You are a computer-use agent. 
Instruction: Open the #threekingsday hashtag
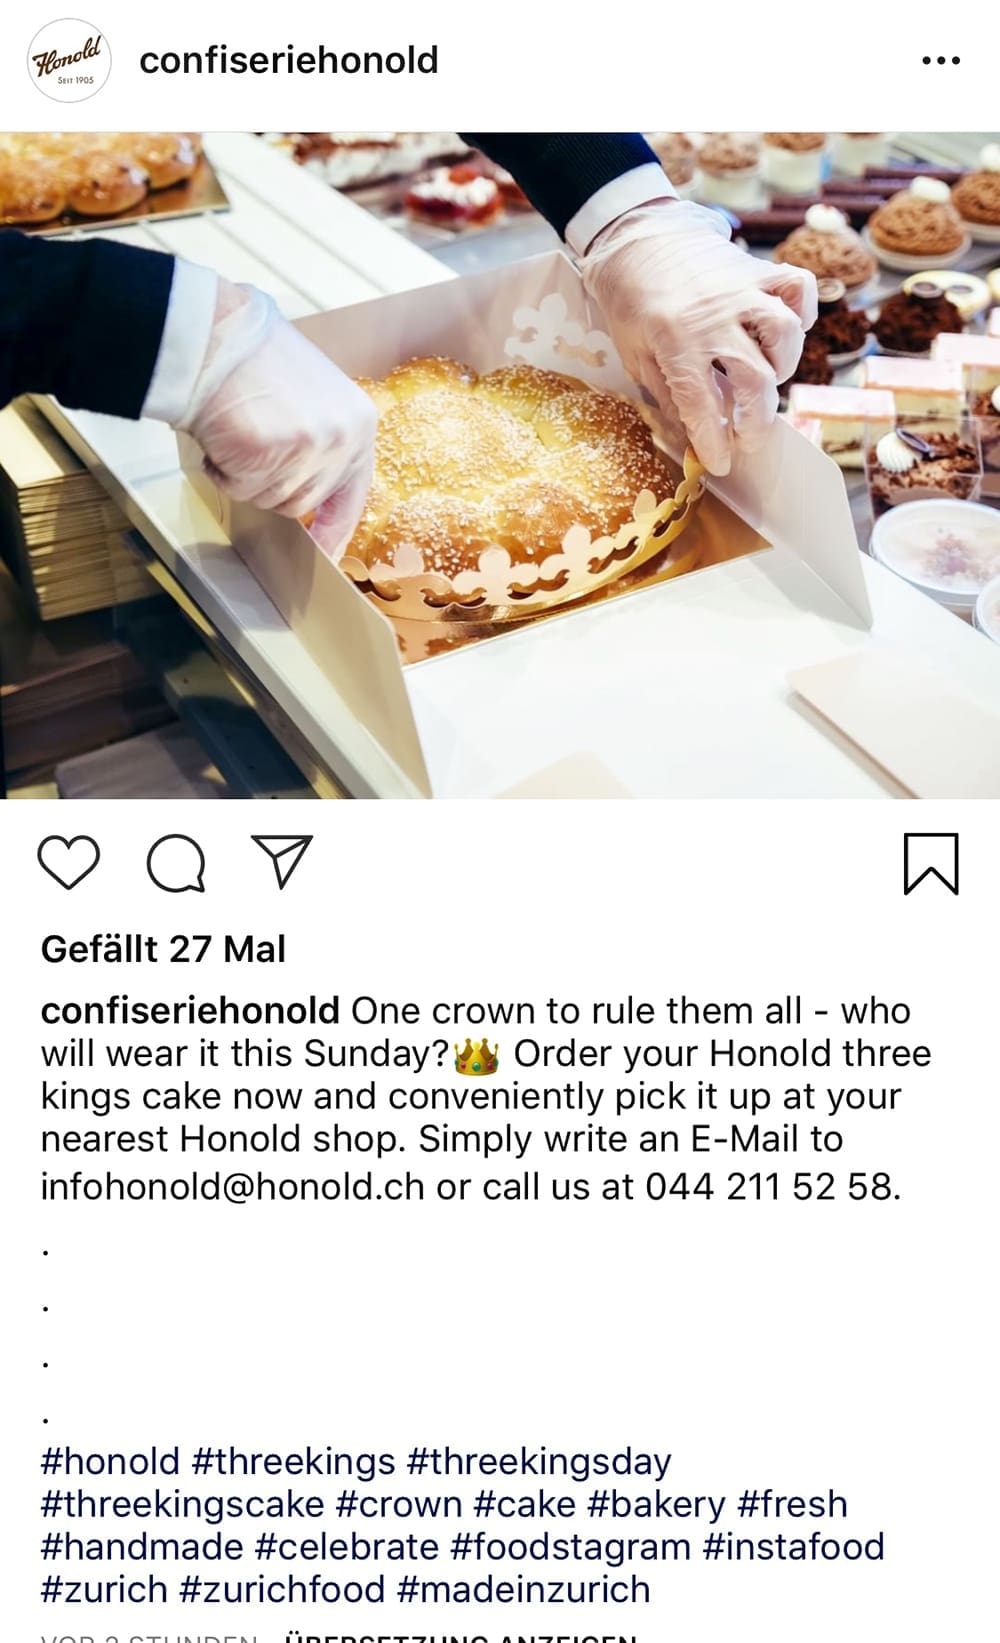pos(539,1462)
